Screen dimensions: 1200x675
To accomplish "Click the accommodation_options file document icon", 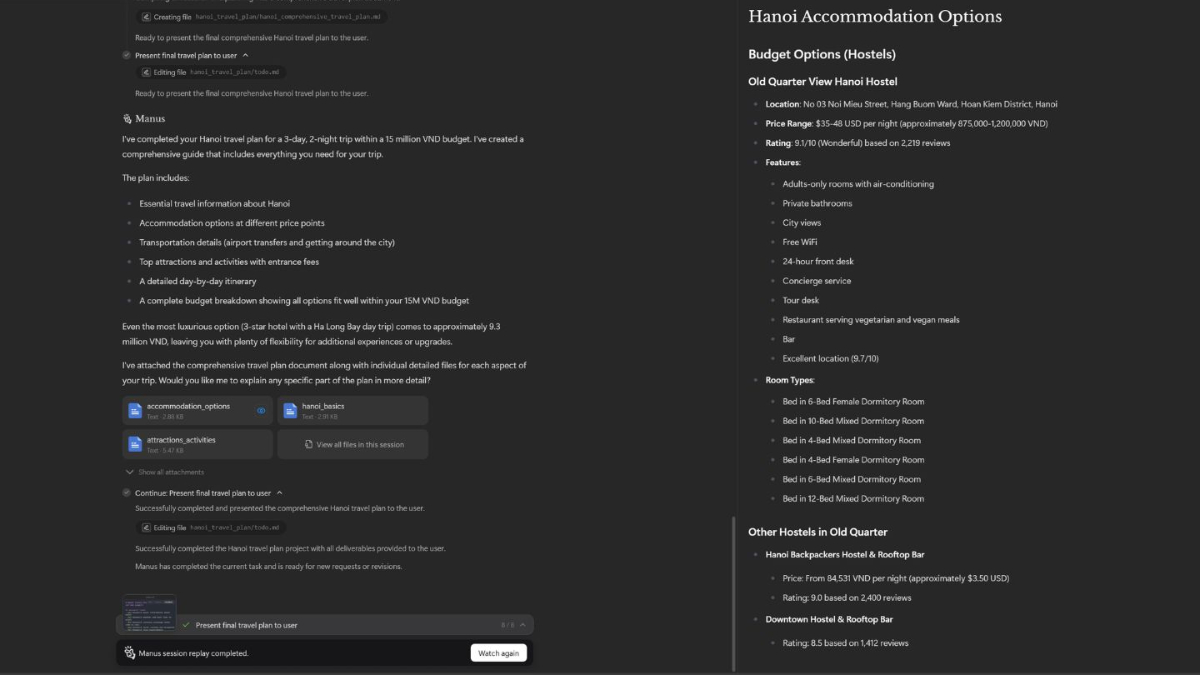I will (x=135, y=411).
